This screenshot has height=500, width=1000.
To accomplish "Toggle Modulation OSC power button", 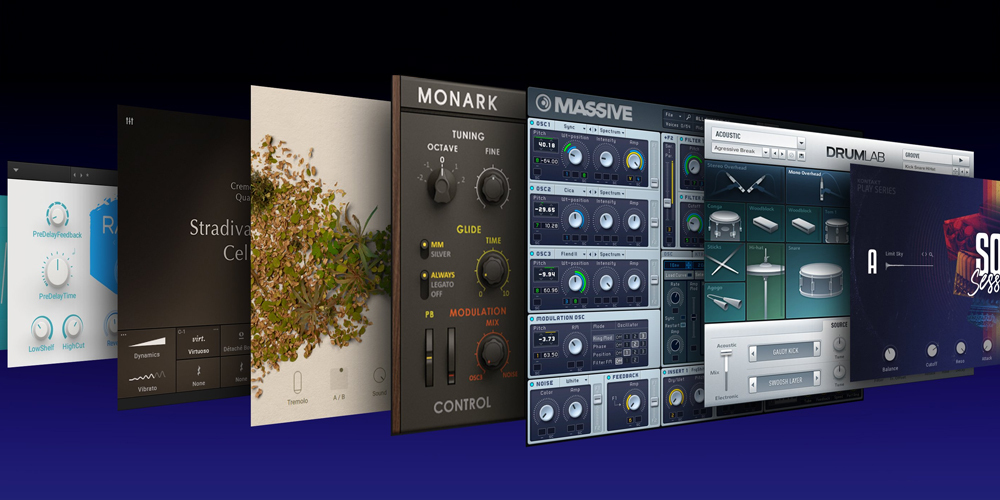I will 532,318.
